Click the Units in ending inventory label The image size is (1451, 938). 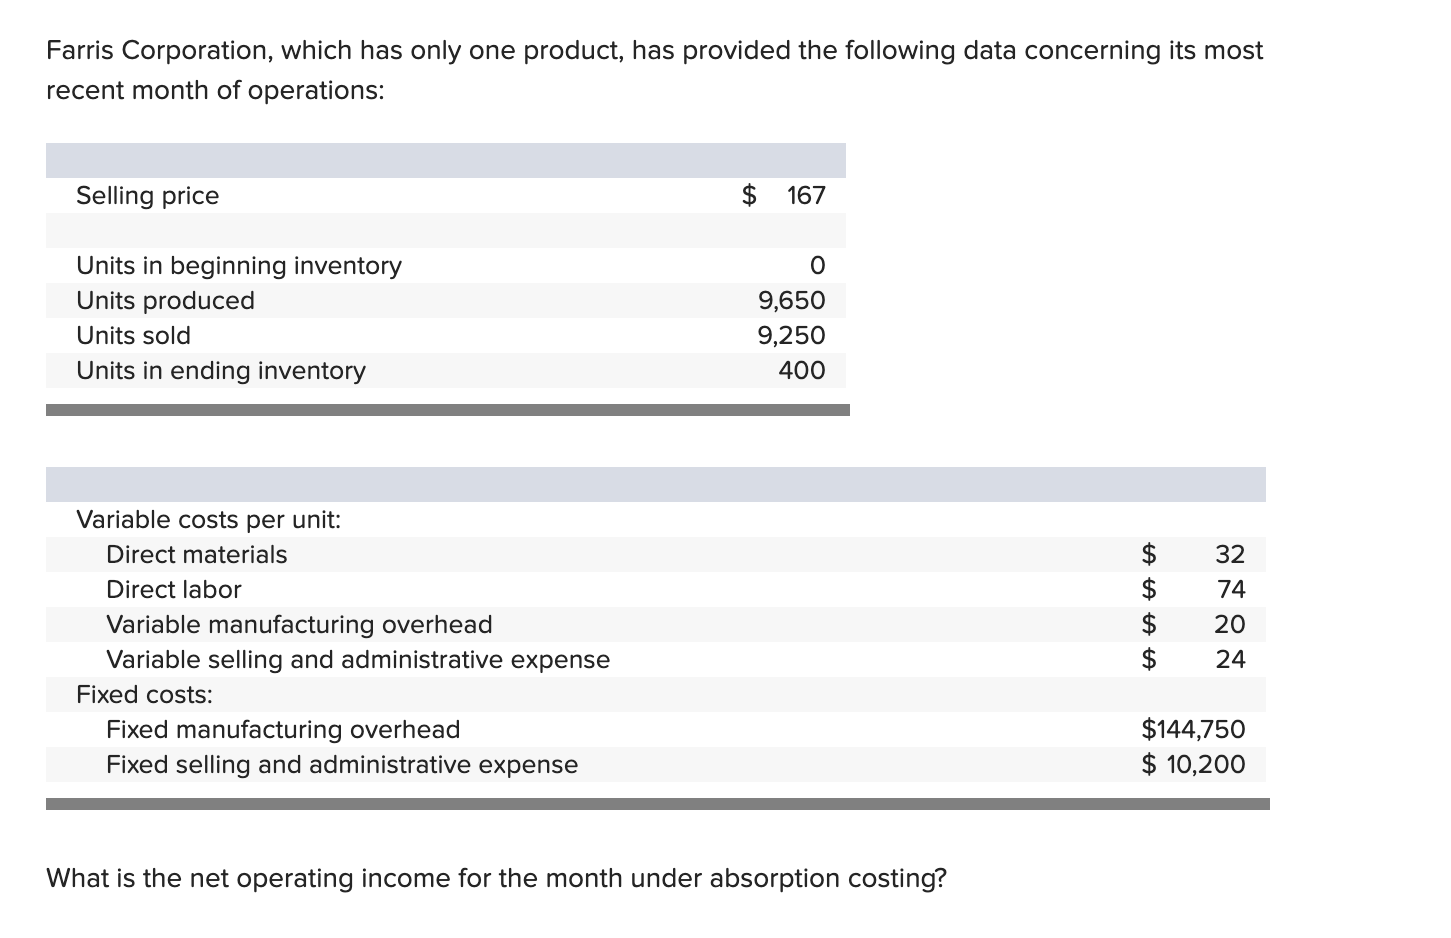tap(221, 371)
